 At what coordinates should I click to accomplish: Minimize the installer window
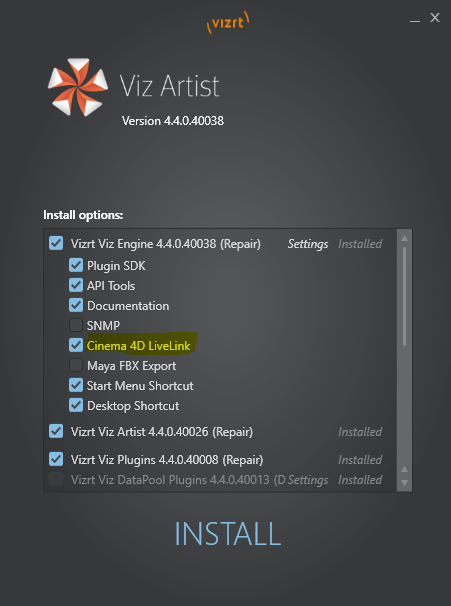[x=415, y=20]
